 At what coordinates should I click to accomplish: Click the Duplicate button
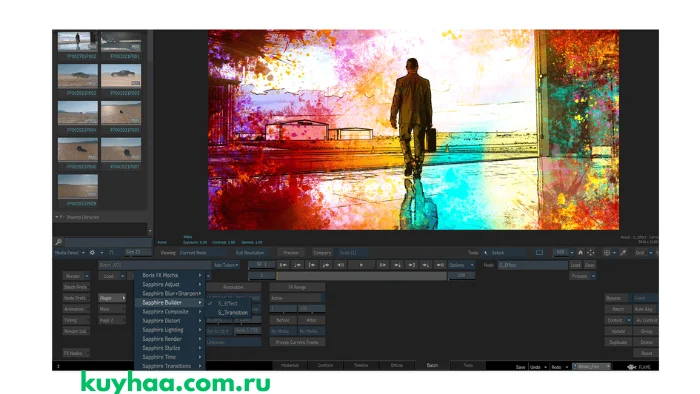(618, 342)
